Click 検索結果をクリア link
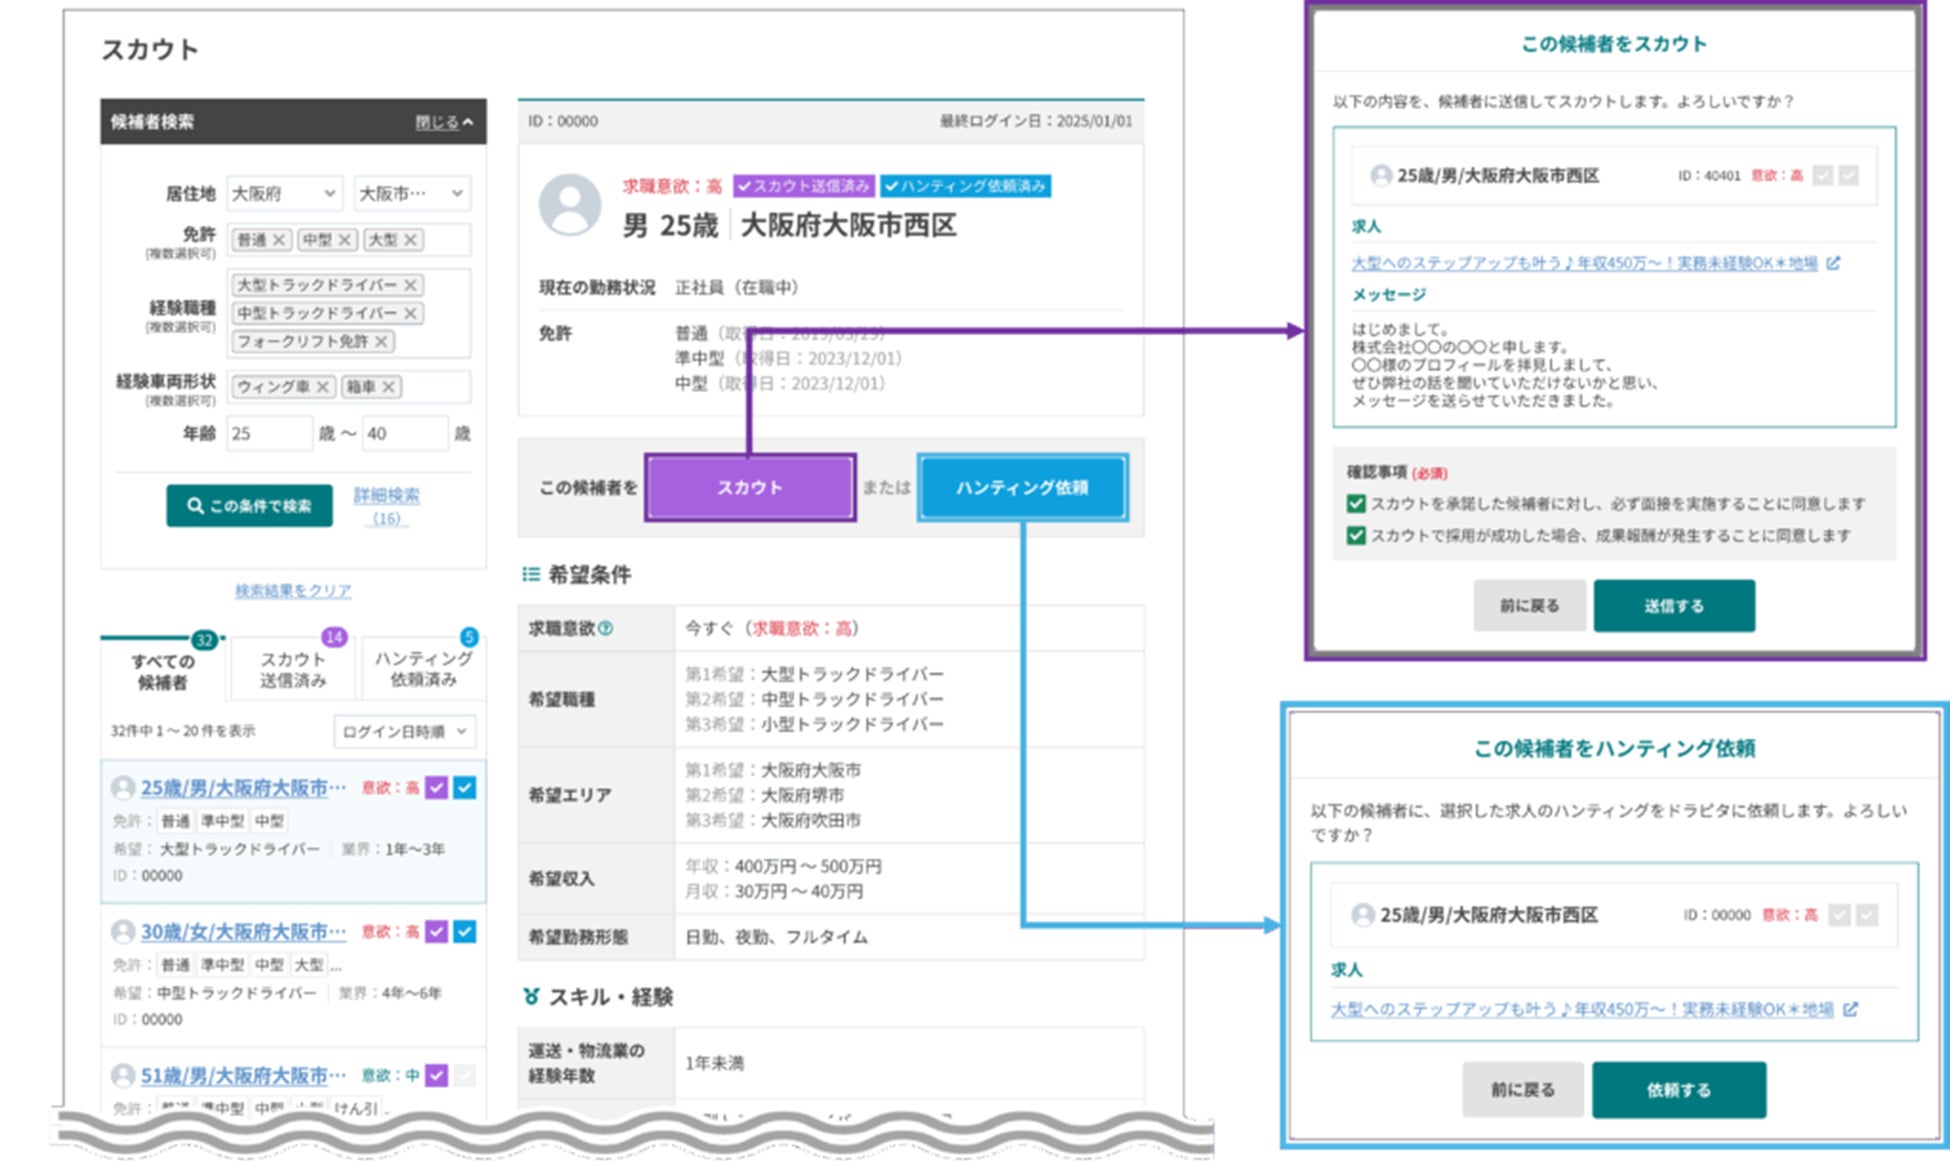Image resolution: width=1950 pixels, height=1167 pixels. click(x=293, y=591)
